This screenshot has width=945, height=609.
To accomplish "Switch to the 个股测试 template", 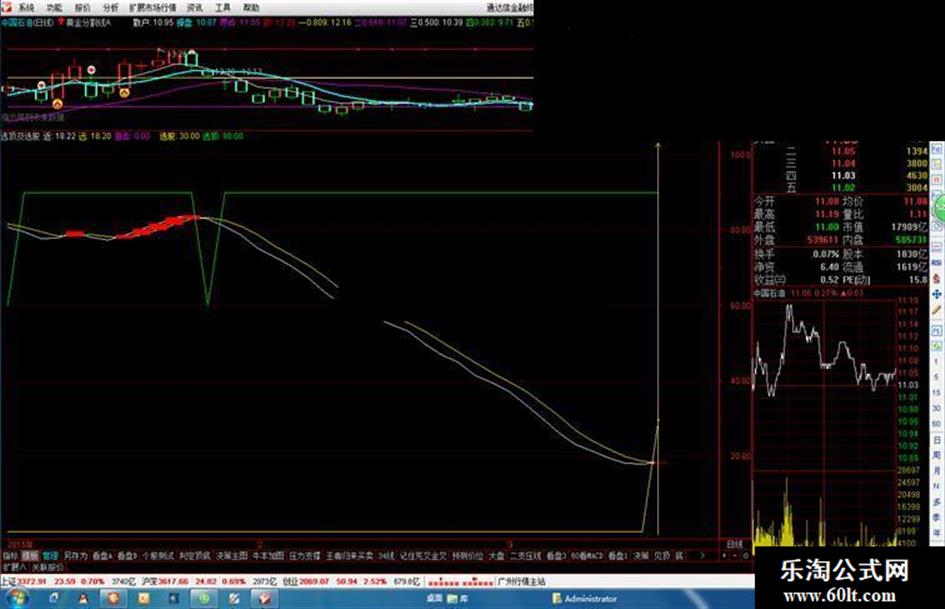I will 158,555.
